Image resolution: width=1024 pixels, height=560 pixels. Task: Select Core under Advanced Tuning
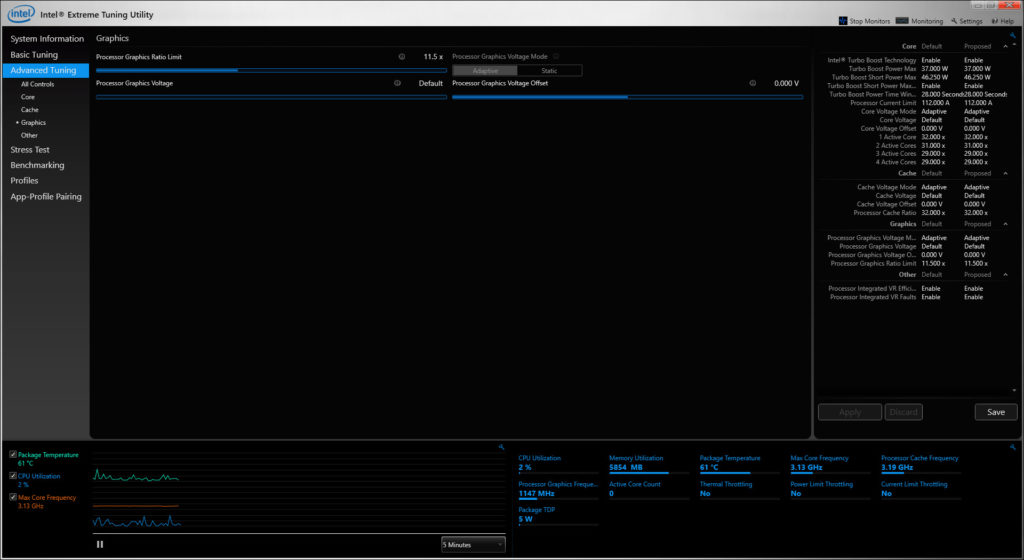(27, 97)
